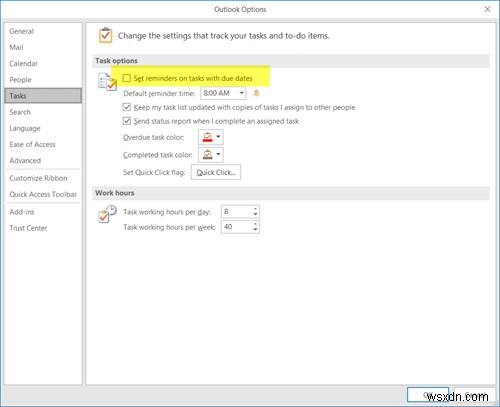500x407 pixels.
Task: Increase Task working hours per day
Action: pos(255,209)
